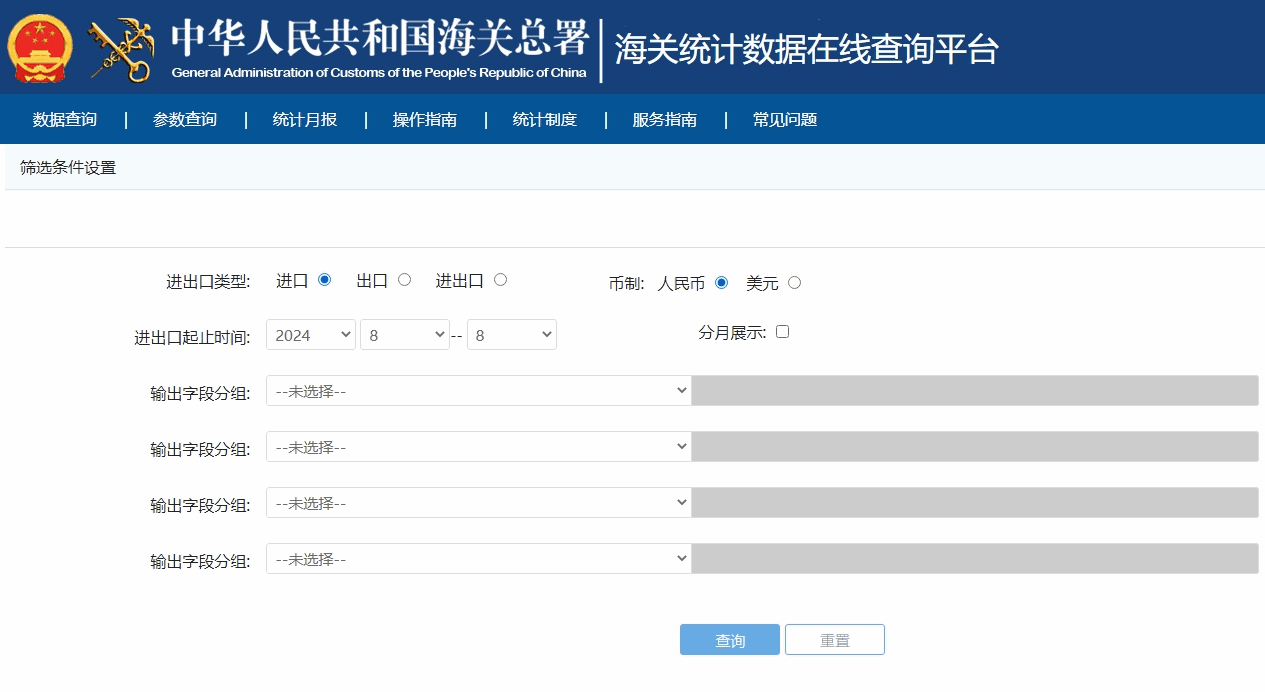Image resolution: width=1265 pixels, height=692 pixels.
Task: Expand the last 输出字段分组 dropdown
Action: tap(478, 558)
